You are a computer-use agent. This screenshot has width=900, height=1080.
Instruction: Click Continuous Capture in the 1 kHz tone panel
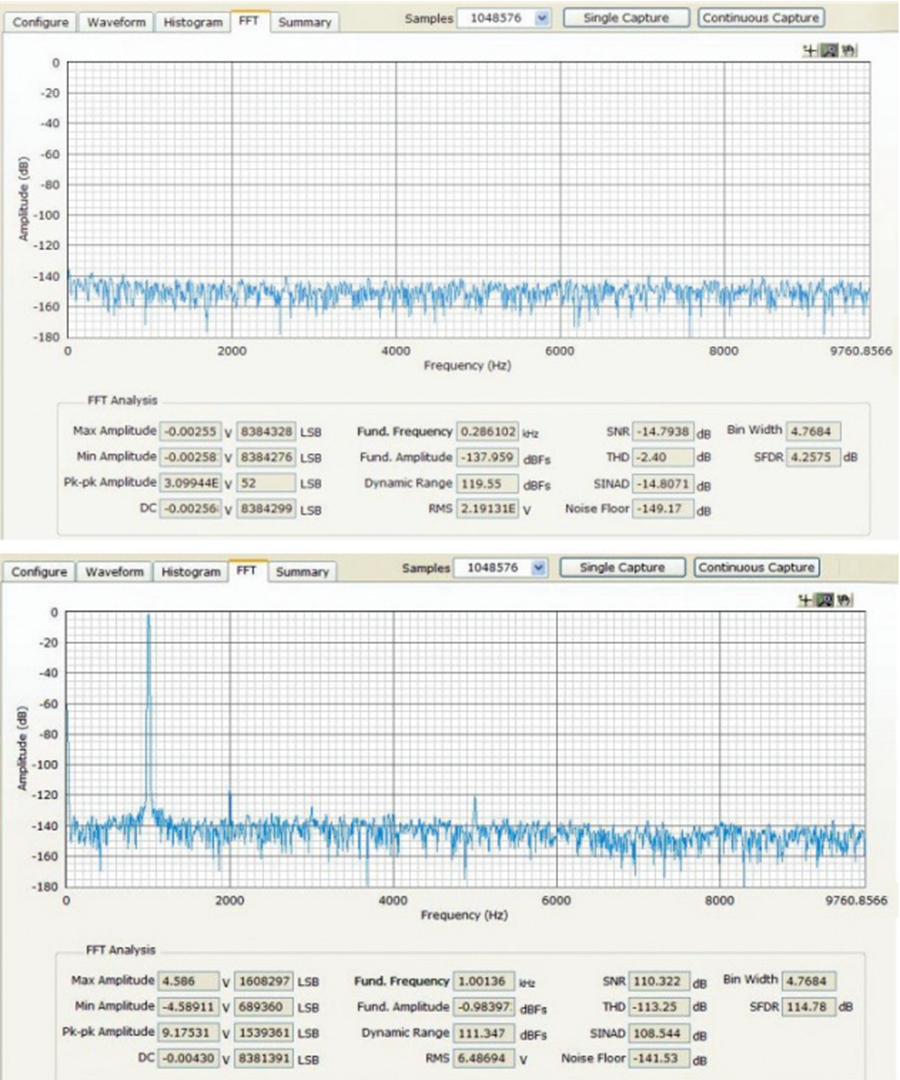(756, 568)
